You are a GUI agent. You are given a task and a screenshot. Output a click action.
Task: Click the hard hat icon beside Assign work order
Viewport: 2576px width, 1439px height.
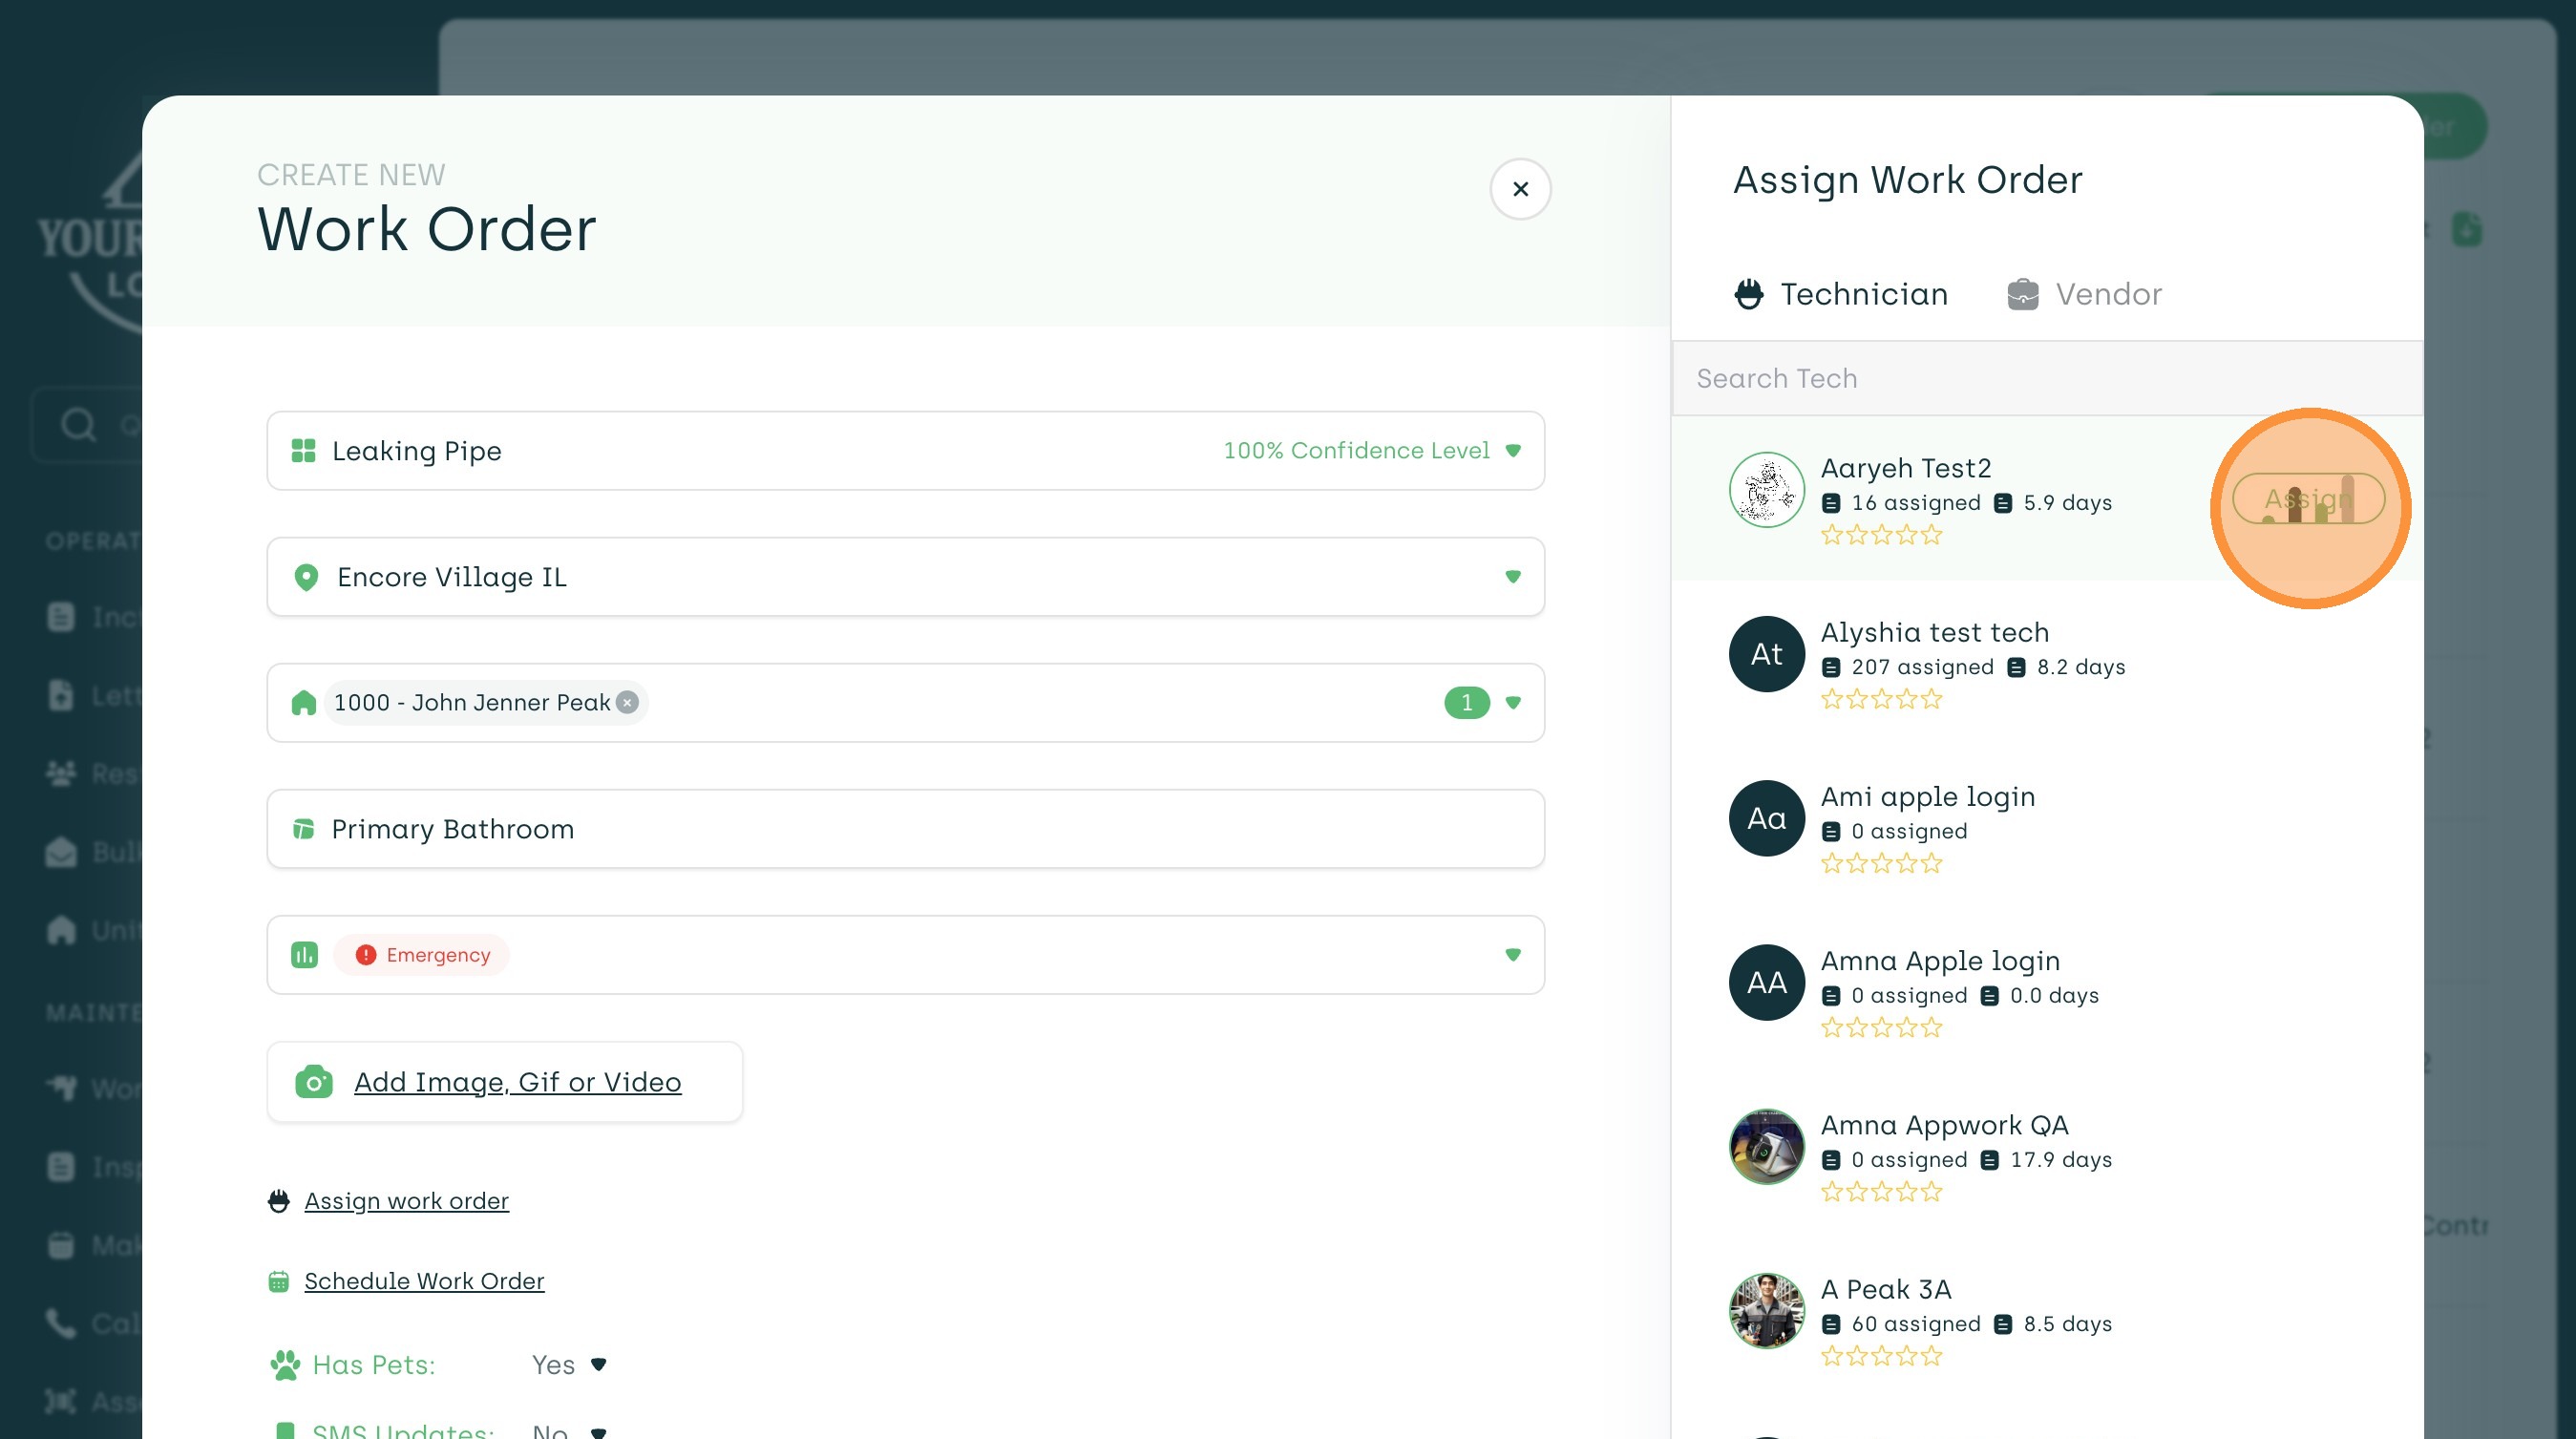[279, 1201]
